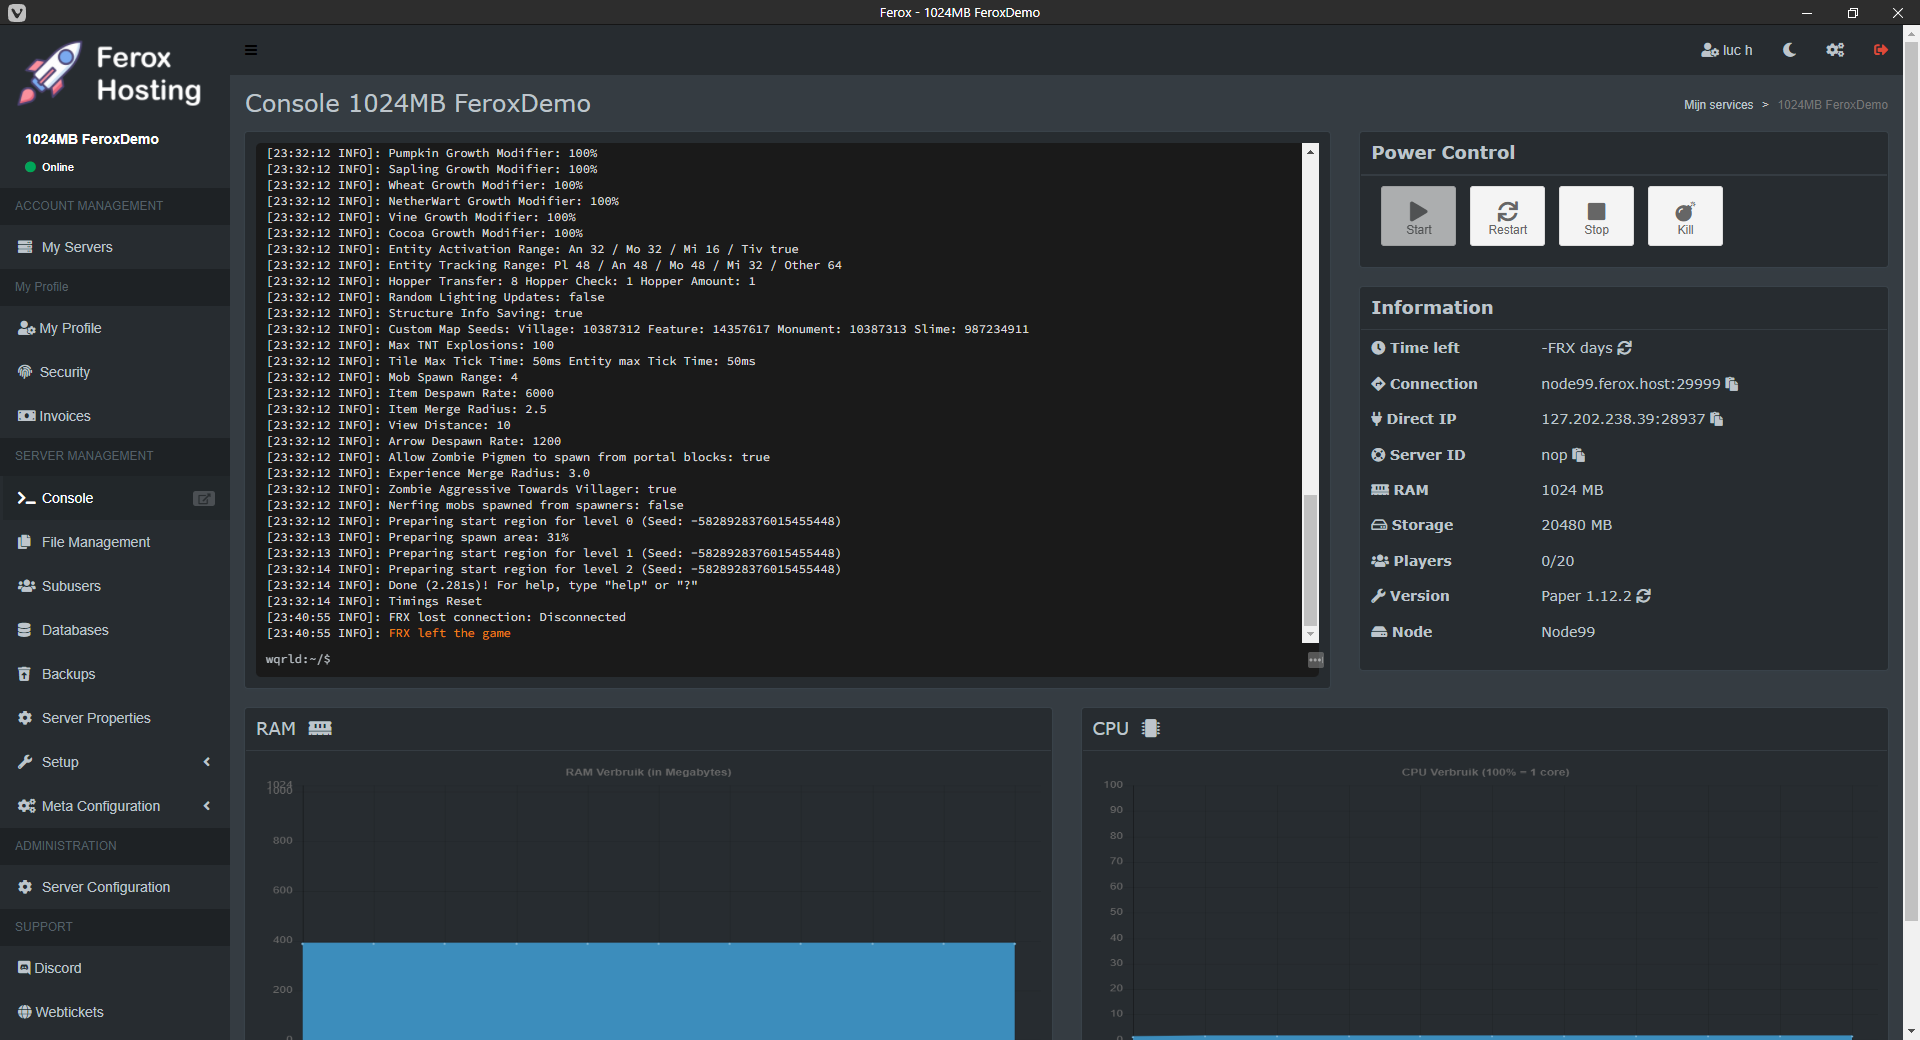The image size is (1920, 1040).
Task: Select Console in the sidebar
Action: point(115,498)
